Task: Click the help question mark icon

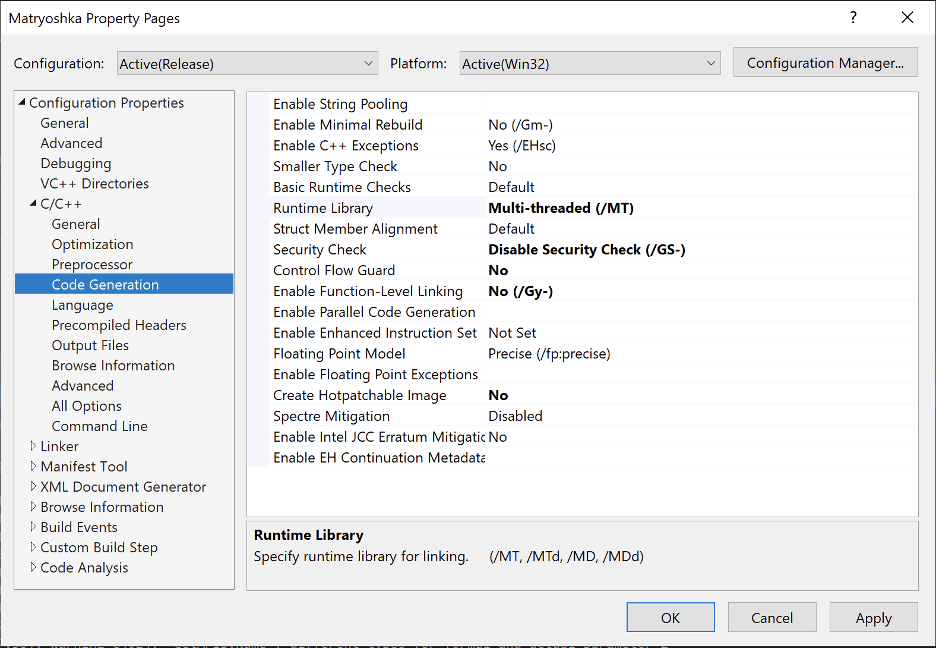Action: (x=853, y=18)
